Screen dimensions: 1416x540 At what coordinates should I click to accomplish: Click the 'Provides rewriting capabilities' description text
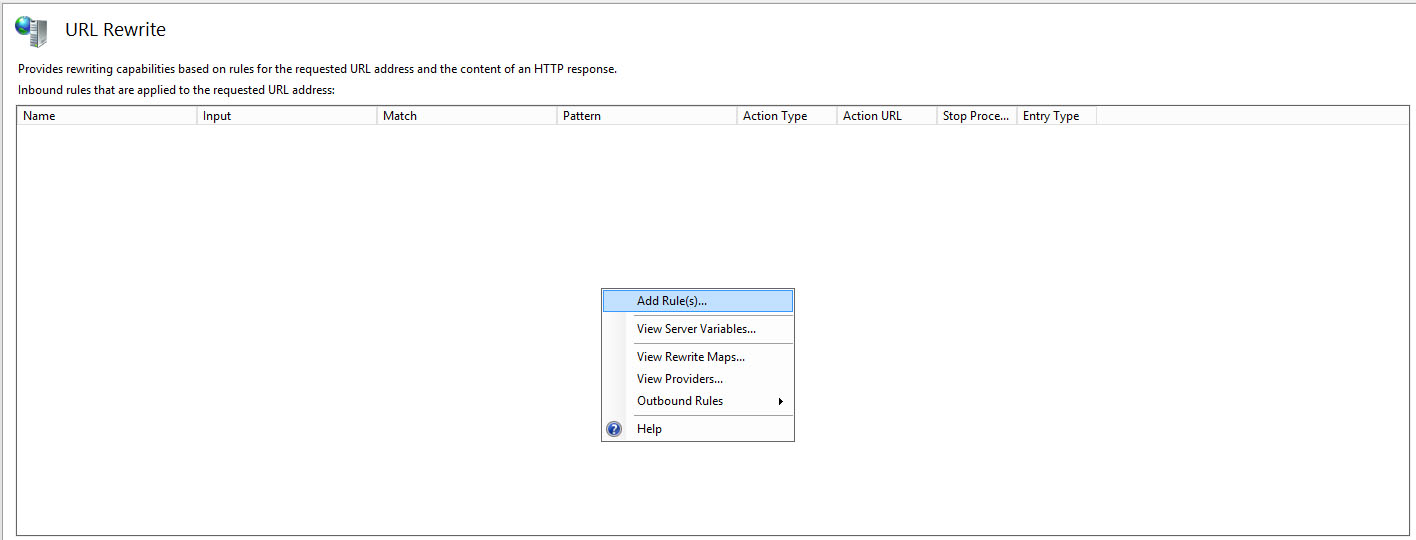(317, 69)
